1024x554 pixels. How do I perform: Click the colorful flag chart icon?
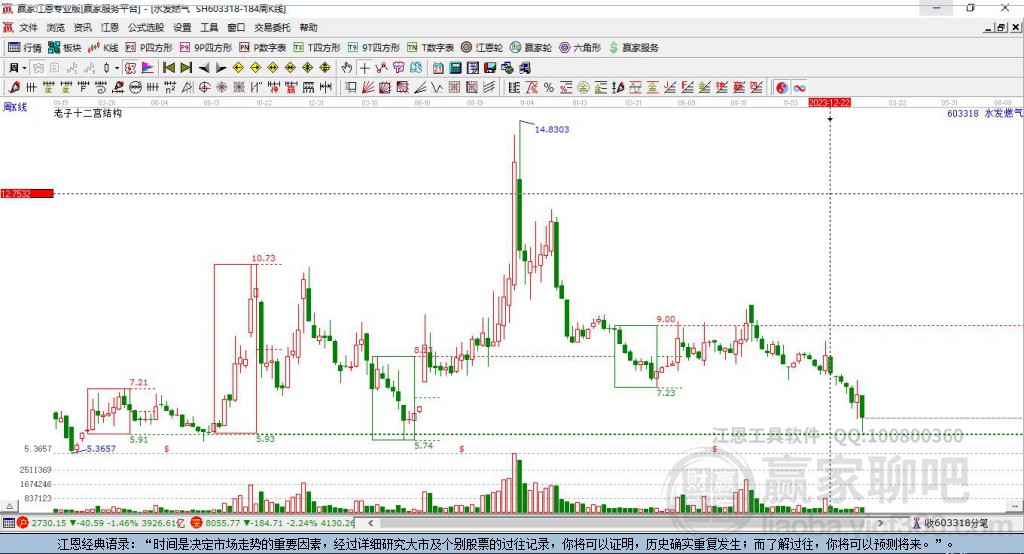pyautogui.click(x=148, y=68)
